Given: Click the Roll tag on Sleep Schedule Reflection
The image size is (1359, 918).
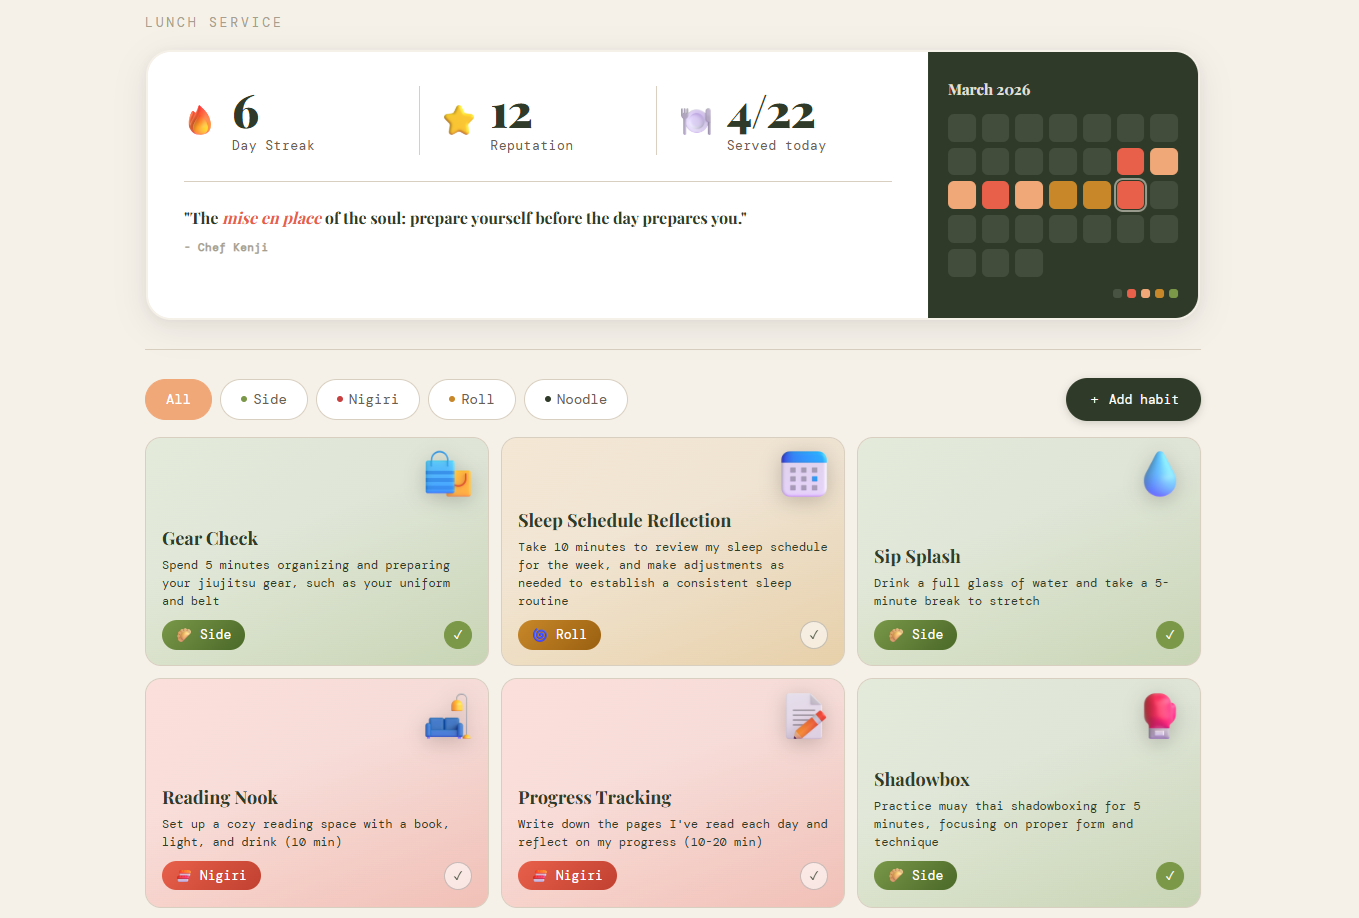Looking at the screenshot, I should pos(559,635).
